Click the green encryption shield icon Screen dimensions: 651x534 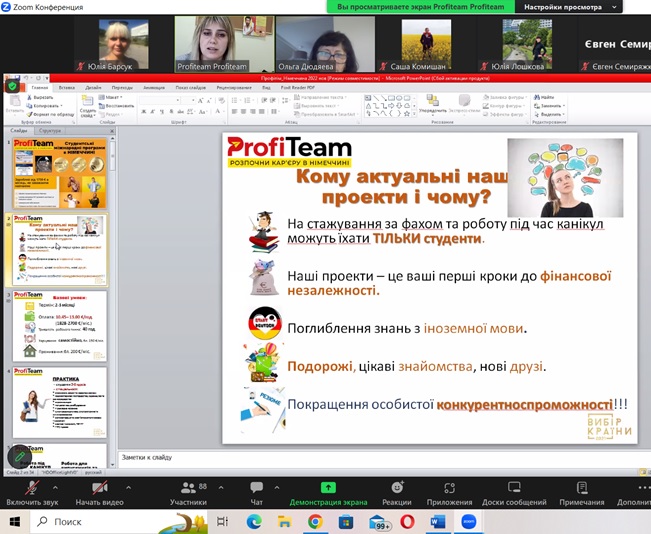[x=12, y=86]
